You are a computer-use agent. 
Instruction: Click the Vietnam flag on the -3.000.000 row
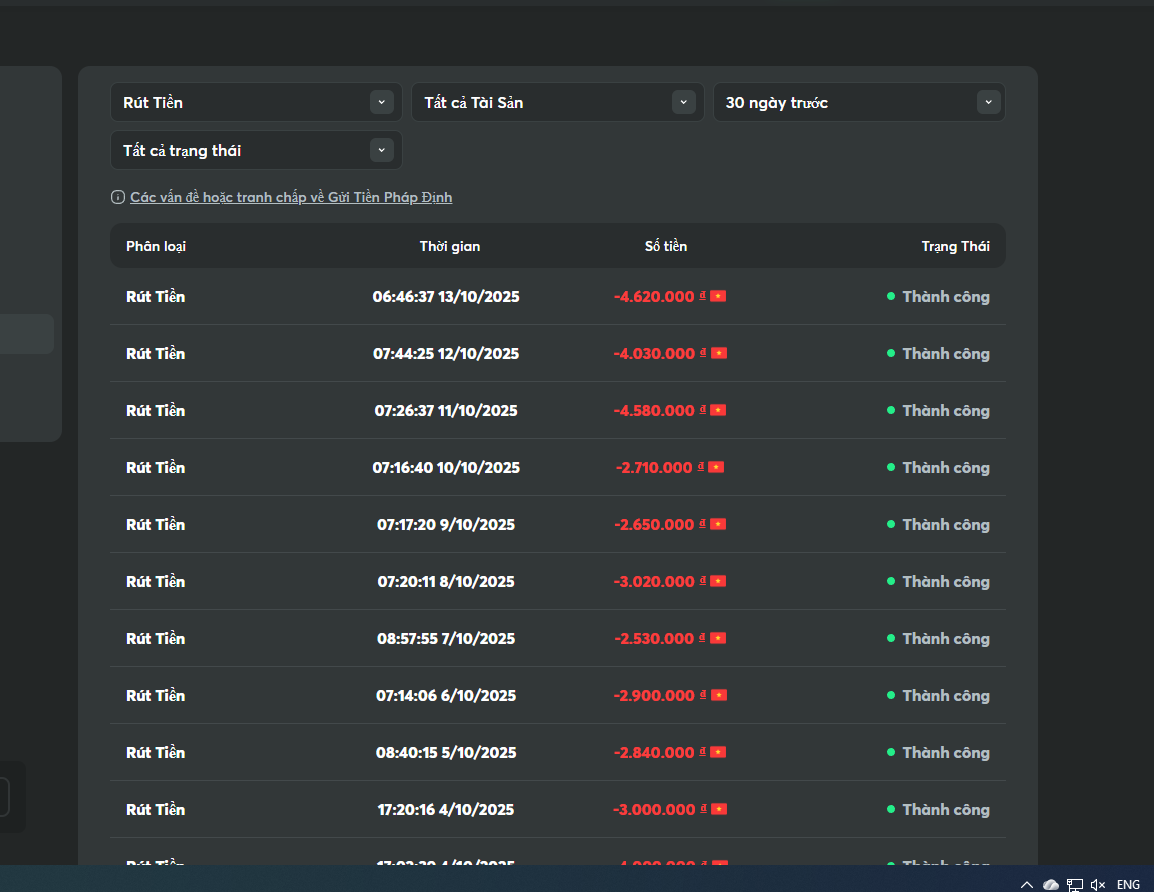(x=718, y=809)
